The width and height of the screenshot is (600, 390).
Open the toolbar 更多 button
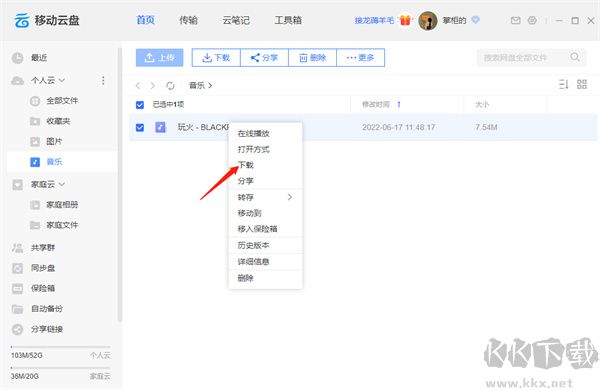pyautogui.click(x=360, y=57)
